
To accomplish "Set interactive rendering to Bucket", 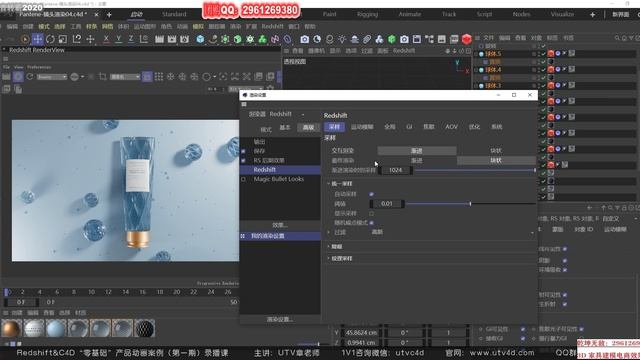I will click(x=496, y=151).
